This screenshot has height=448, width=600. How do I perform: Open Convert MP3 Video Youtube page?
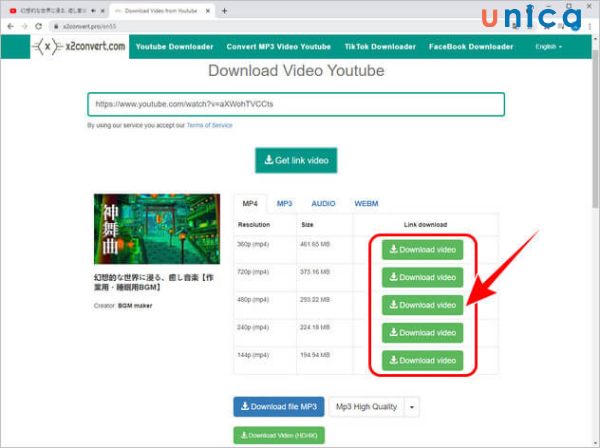pyautogui.click(x=279, y=47)
